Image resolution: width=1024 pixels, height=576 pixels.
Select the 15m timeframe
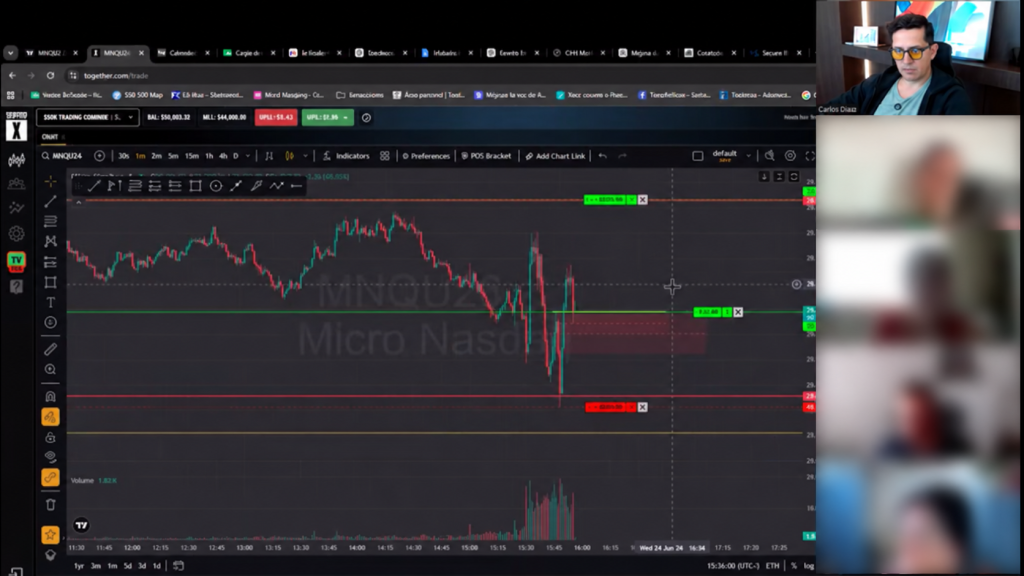(191, 156)
